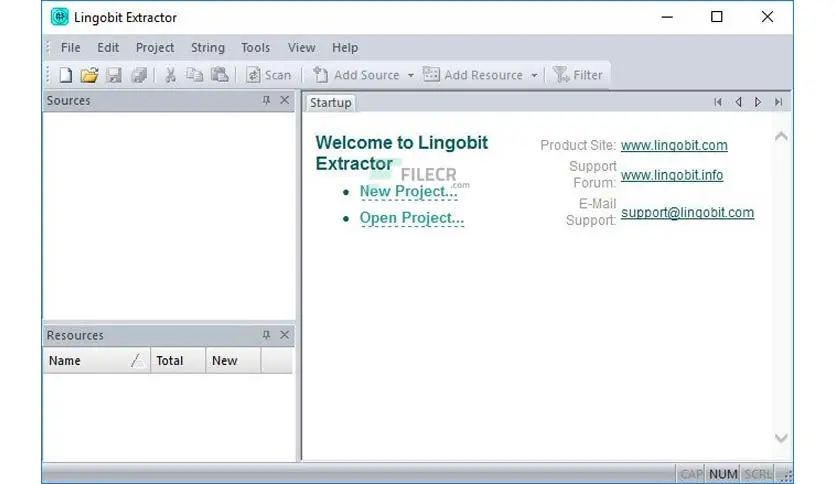Pin the Sources panel
This screenshot has height=484, width=836.
266,100
